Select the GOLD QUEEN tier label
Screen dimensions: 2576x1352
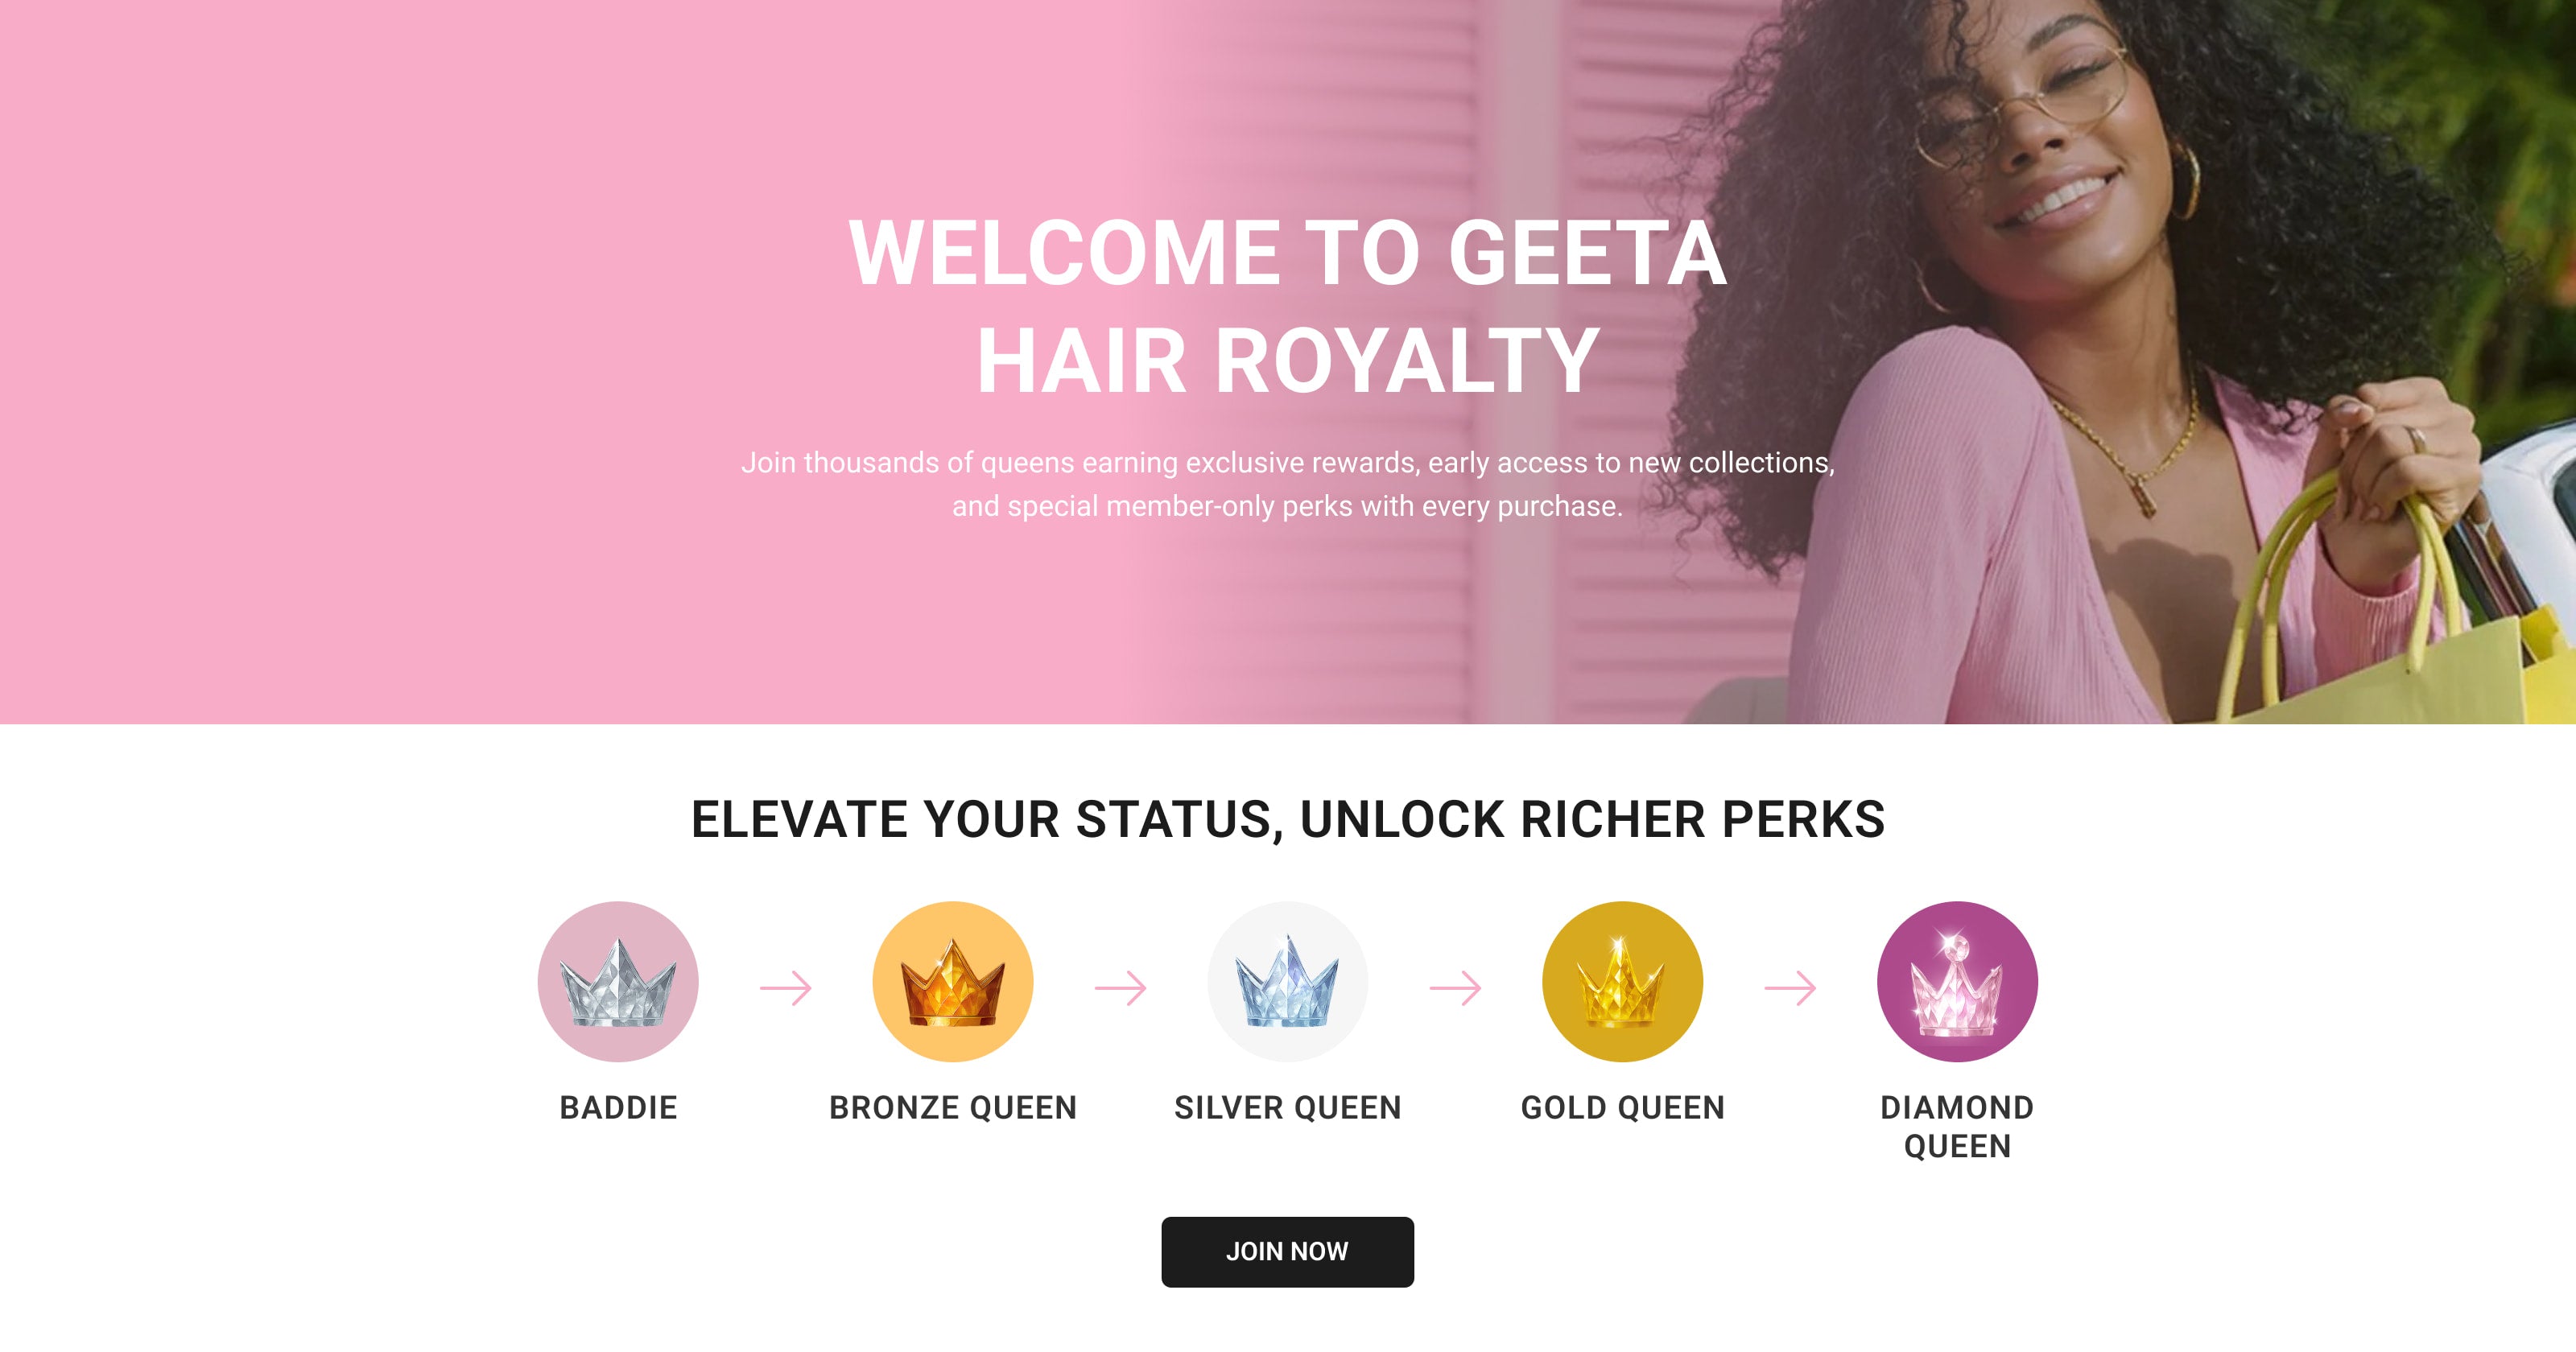point(1622,1108)
